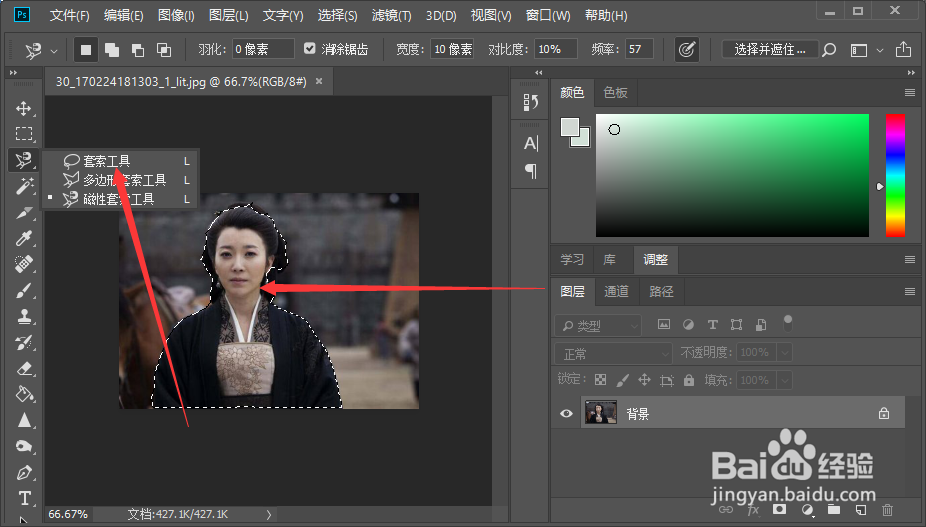Select the Horizontal Type tool
926x527 pixels.
[x=24, y=498]
